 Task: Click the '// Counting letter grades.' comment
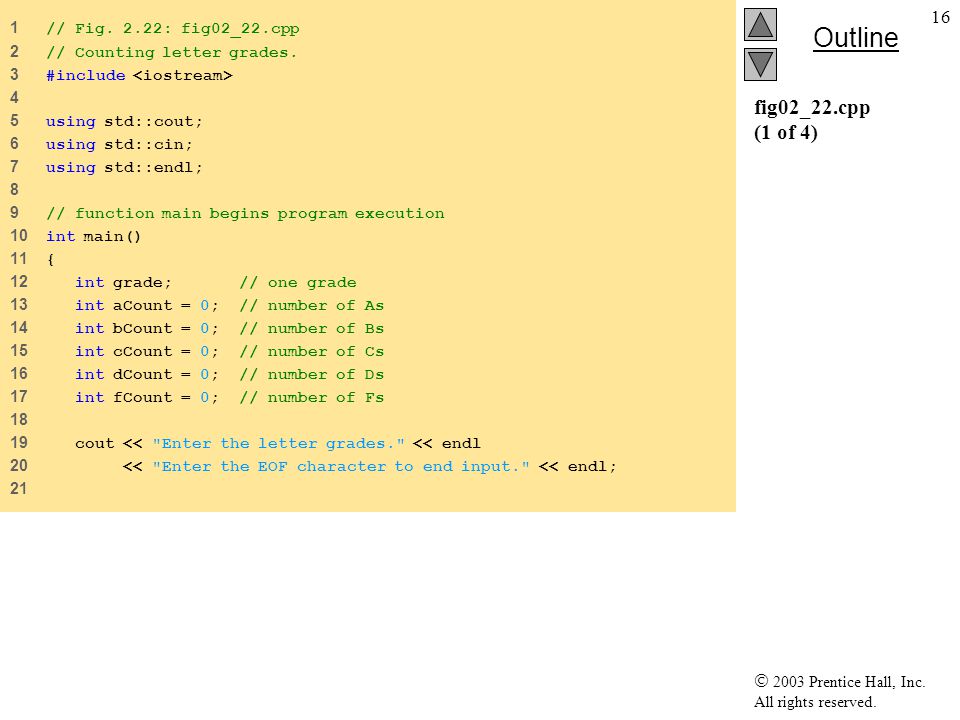click(x=171, y=52)
